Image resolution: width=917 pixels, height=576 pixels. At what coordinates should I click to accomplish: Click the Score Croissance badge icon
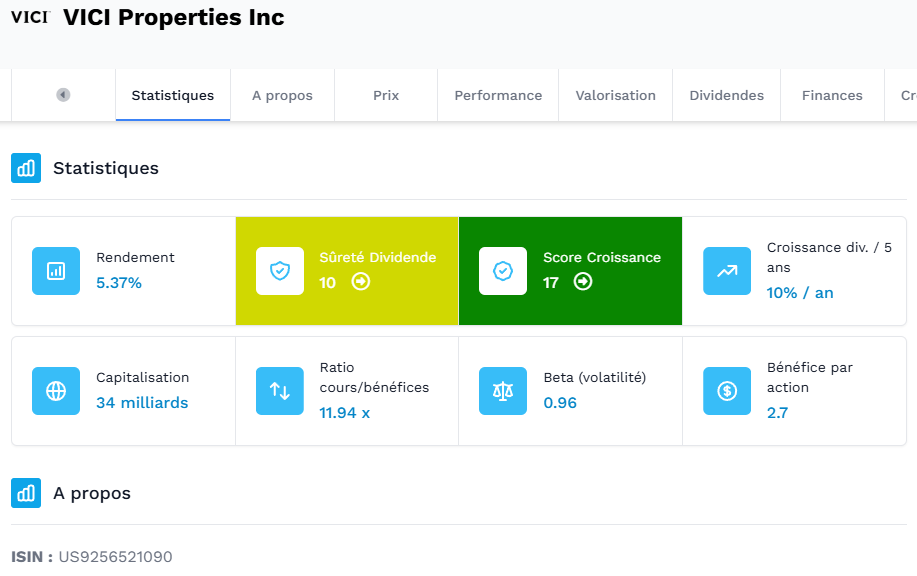[503, 271]
